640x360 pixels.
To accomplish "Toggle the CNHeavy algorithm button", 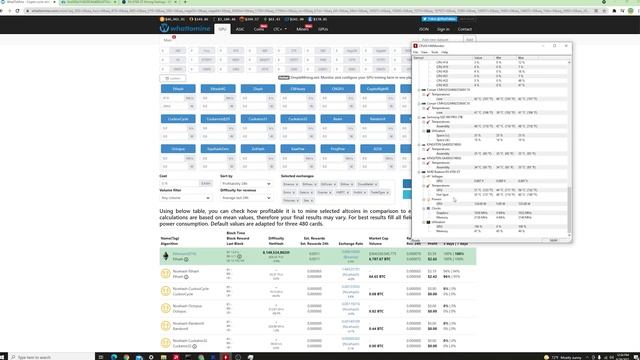I will (x=298, y=89).
